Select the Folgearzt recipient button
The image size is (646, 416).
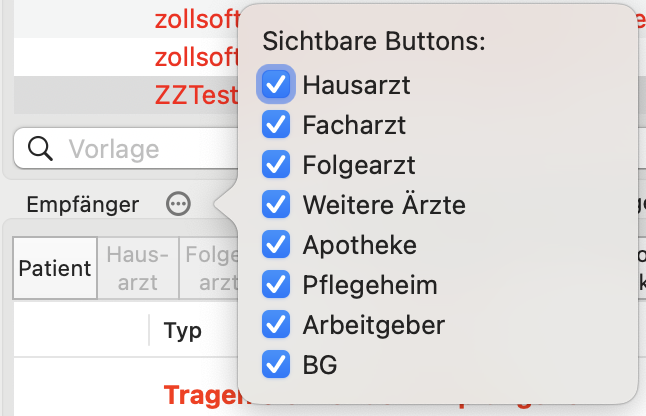click(209, 269)
